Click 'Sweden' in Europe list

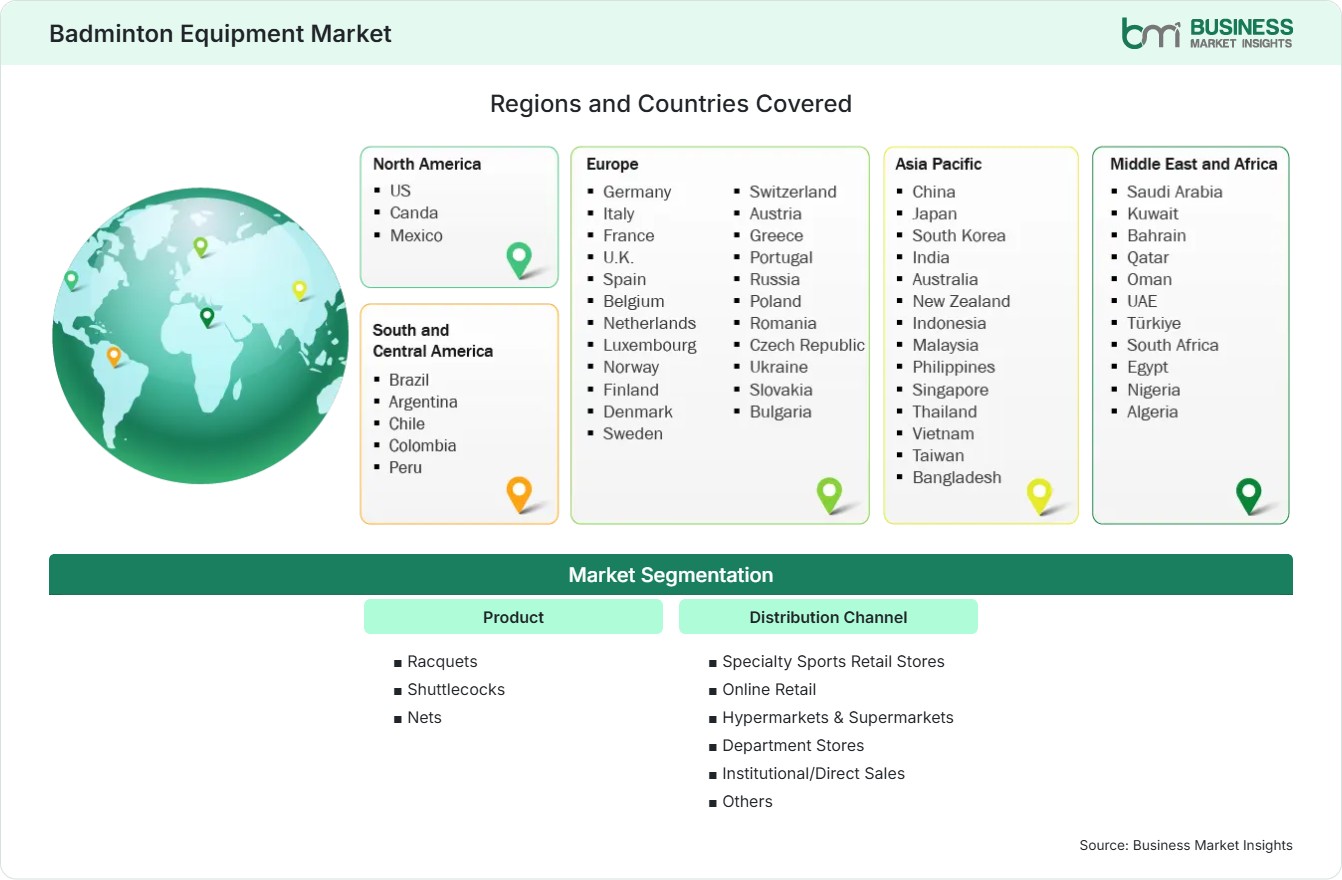point(633,434)
